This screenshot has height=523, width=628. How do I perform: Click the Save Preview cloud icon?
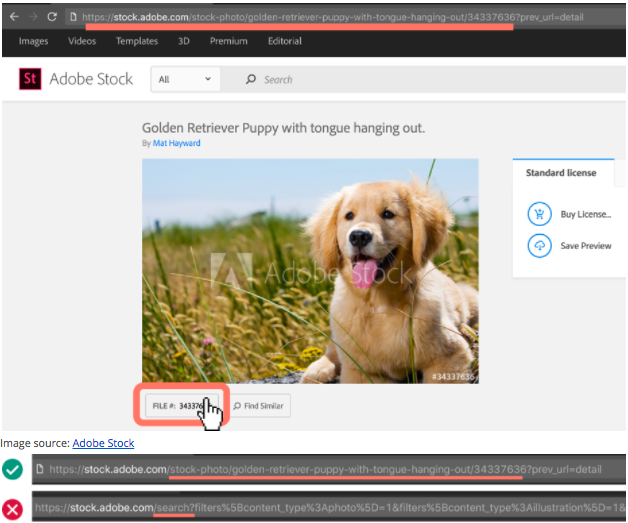pos(539,246)
